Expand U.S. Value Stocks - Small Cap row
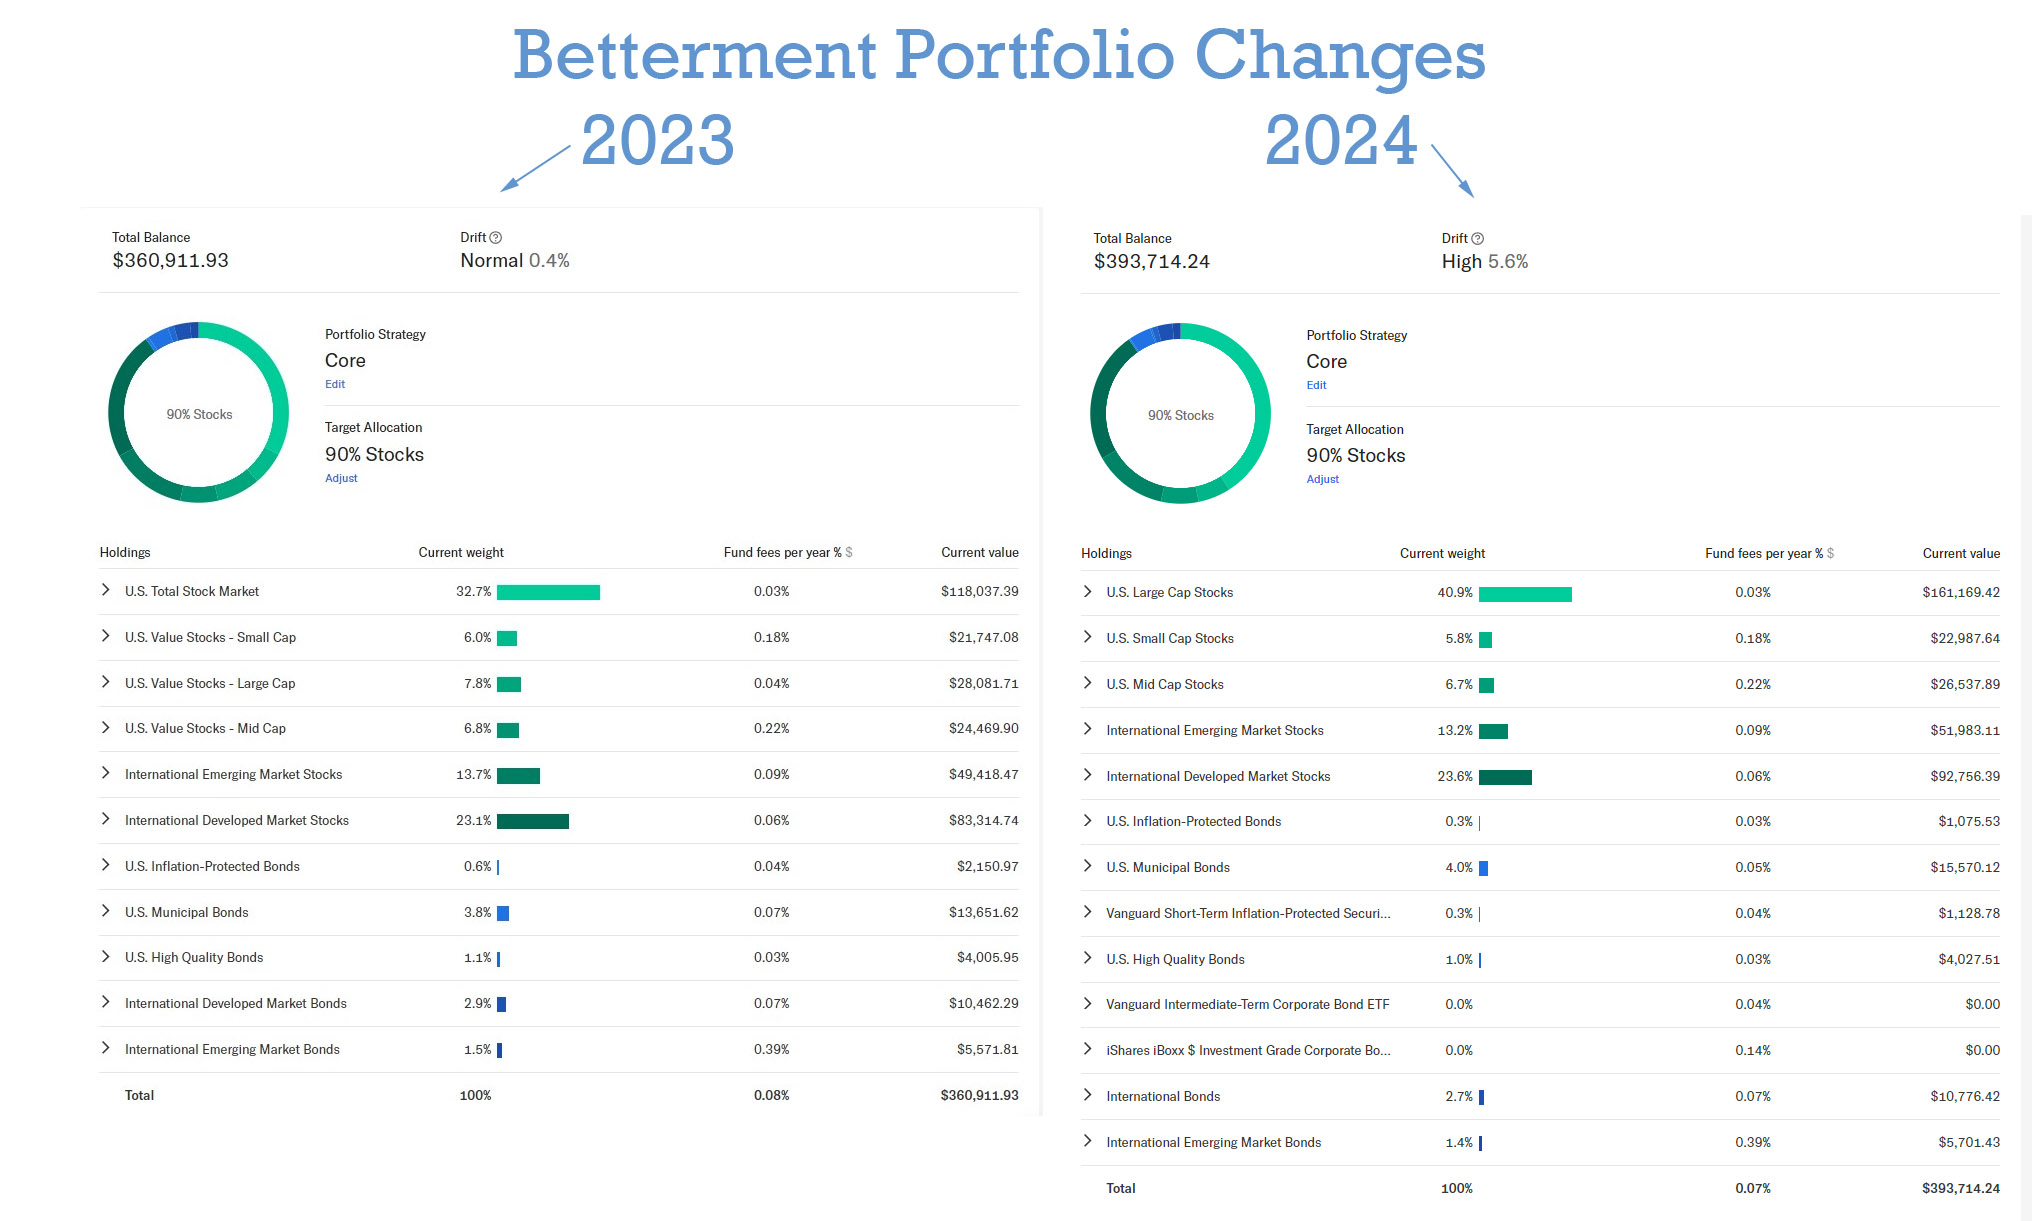Screen dimensions: 2032x1221 [x=106, y=637]
